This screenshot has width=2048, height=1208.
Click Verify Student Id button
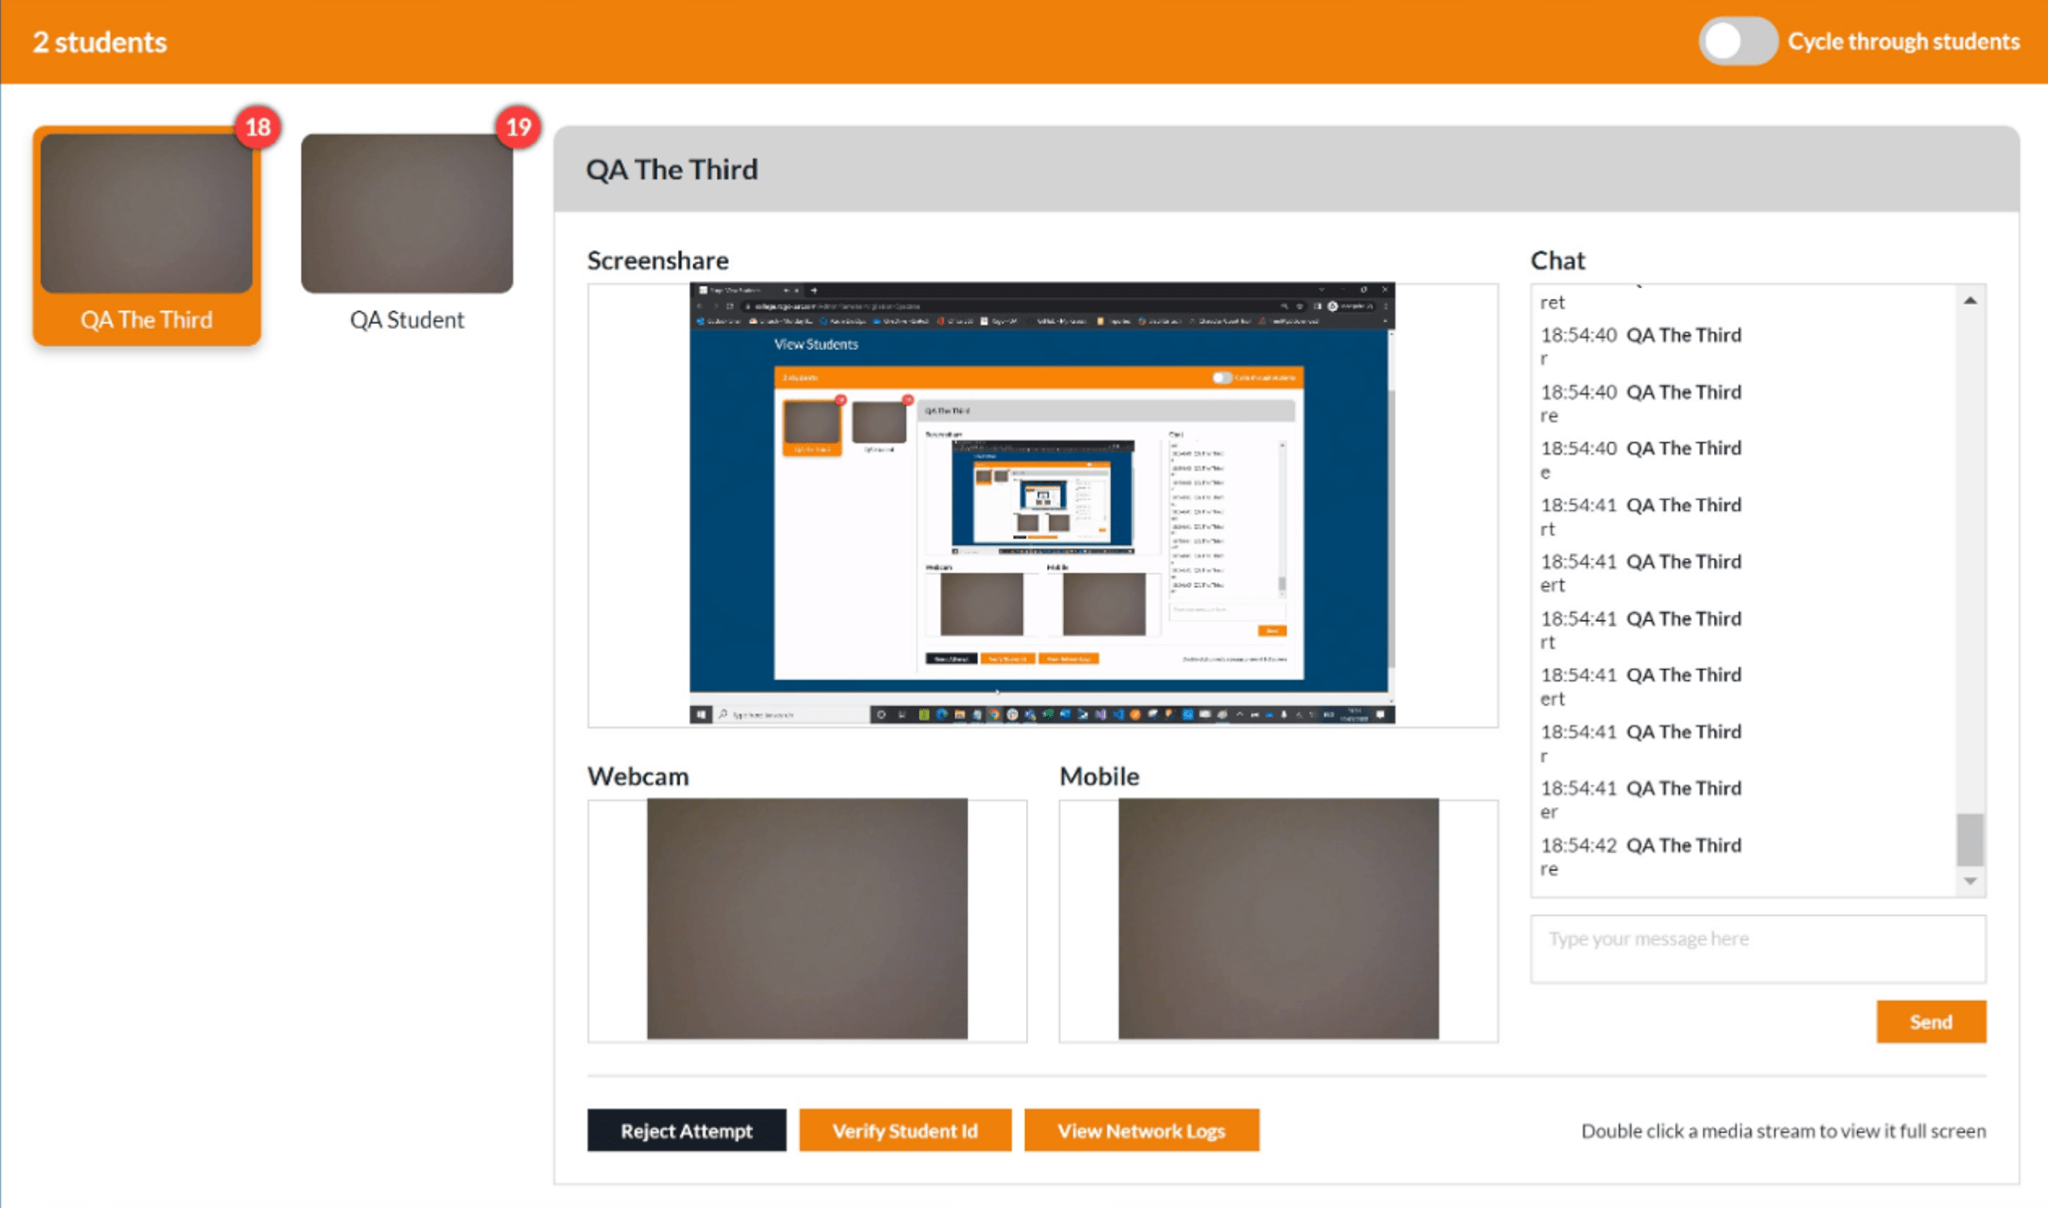(905, 1131)
